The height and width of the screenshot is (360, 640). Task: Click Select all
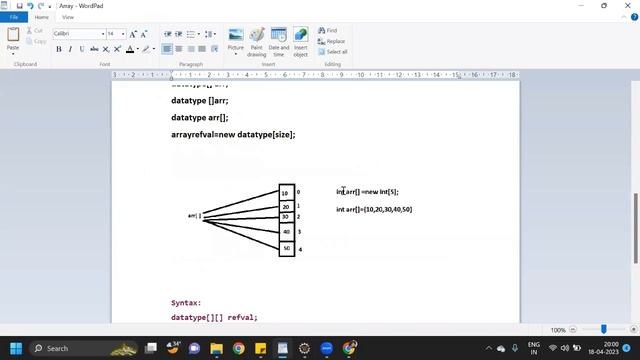click(333, 52)
